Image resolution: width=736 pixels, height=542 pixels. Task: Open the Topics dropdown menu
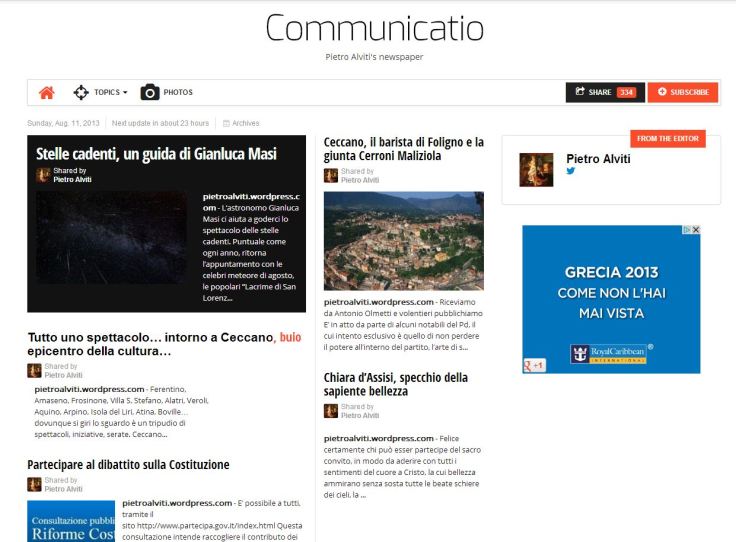click(x=100, y=93)
